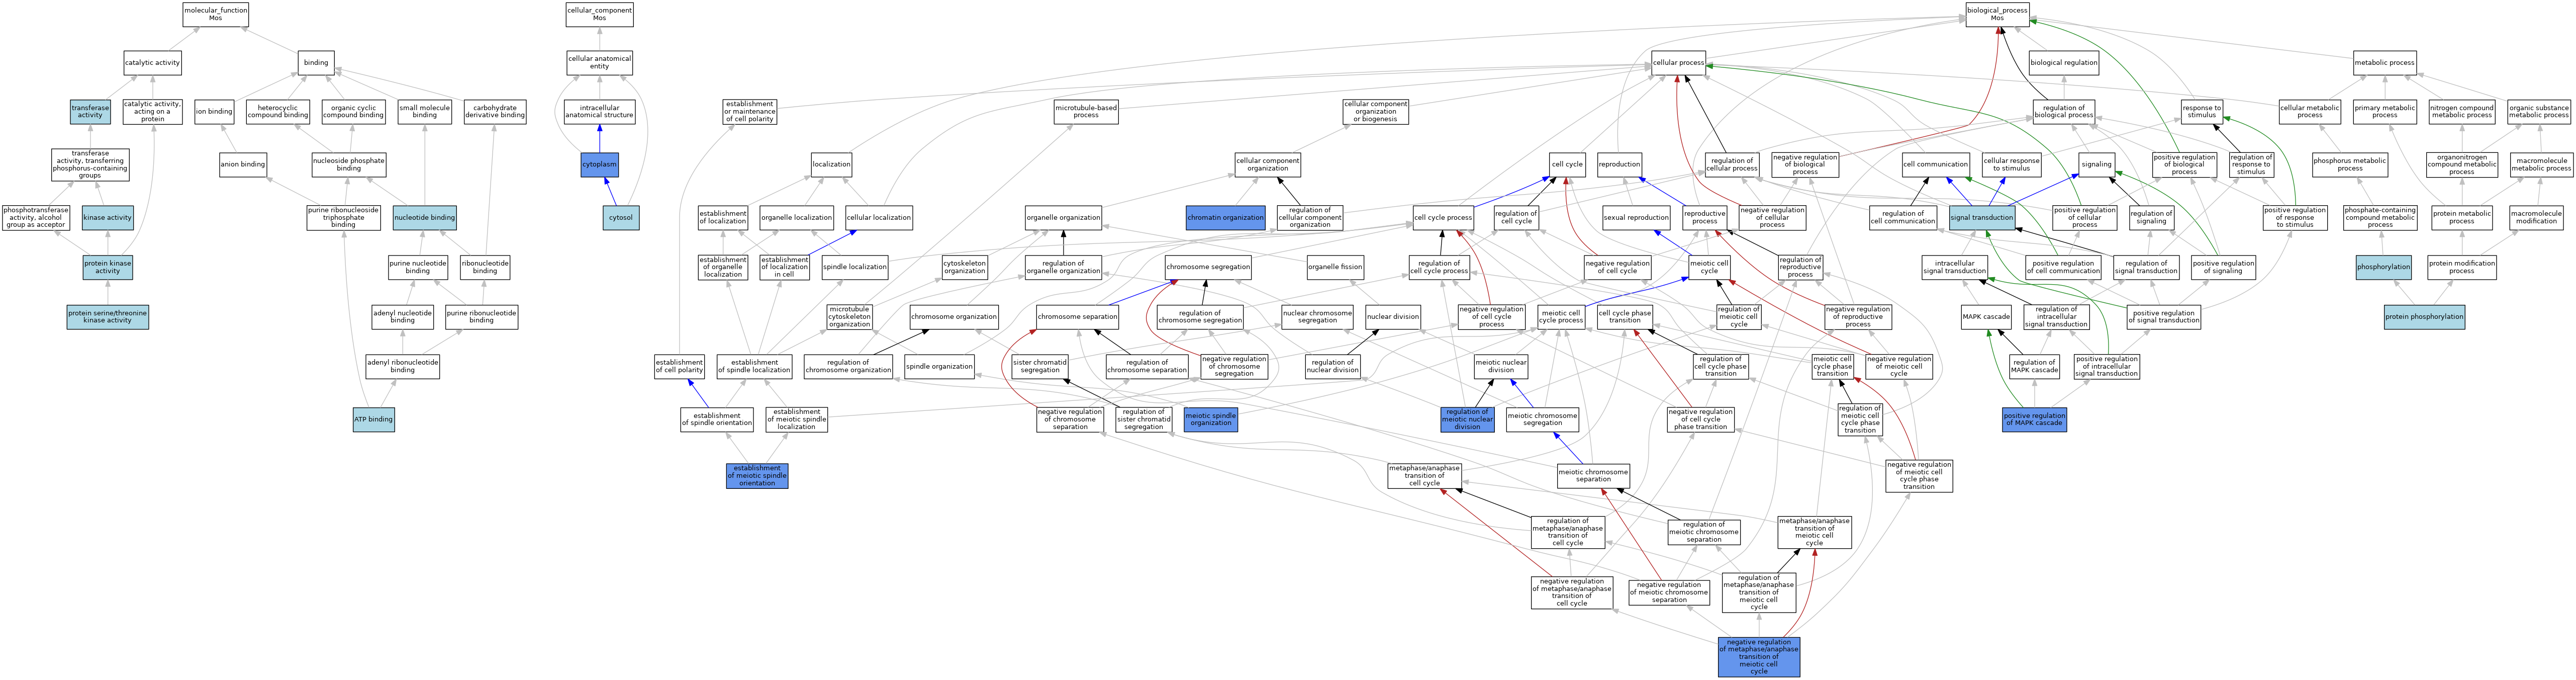2576x680 pixels.
Task: Click the blue 'cytoplasm' node
Action: tap(599, 164)
